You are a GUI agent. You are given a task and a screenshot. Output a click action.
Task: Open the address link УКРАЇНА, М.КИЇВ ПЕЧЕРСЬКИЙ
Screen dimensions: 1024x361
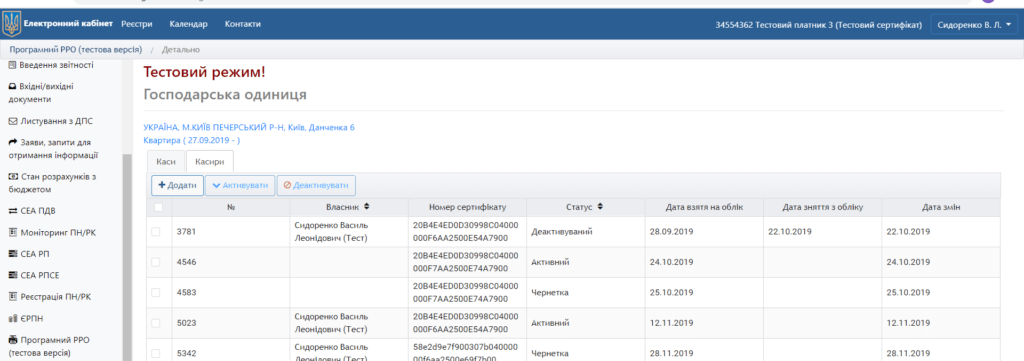point(249,127)
